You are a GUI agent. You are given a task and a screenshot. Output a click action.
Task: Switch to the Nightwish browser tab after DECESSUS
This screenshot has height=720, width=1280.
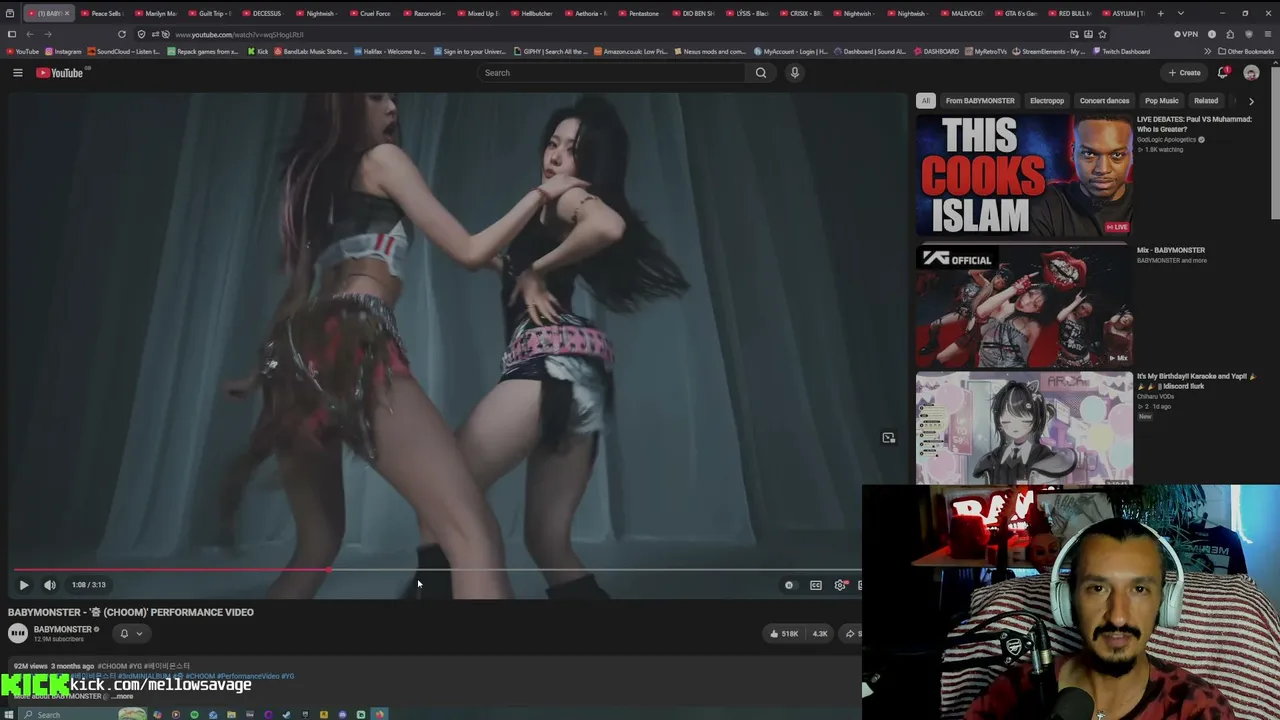coord(316,13)
